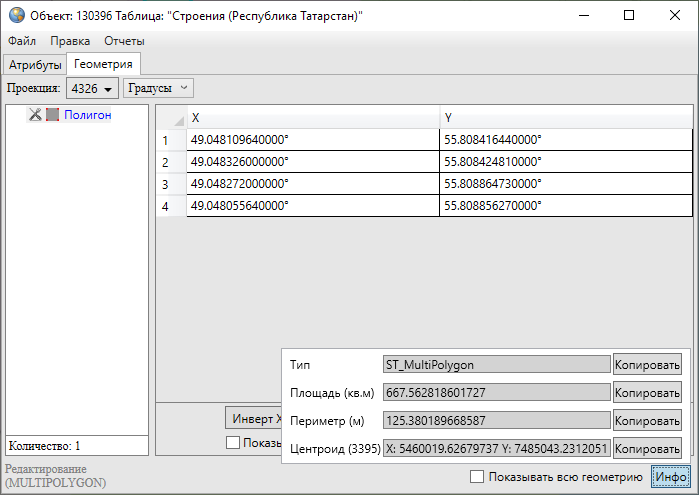Click X coordinate cell in row 1
This screenshot has width=699, height=495.
312,140
